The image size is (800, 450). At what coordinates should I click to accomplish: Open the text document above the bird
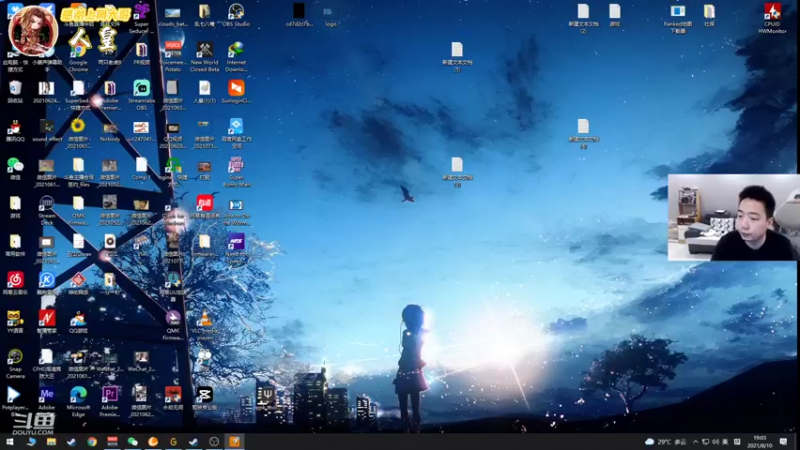pos(457,172)
